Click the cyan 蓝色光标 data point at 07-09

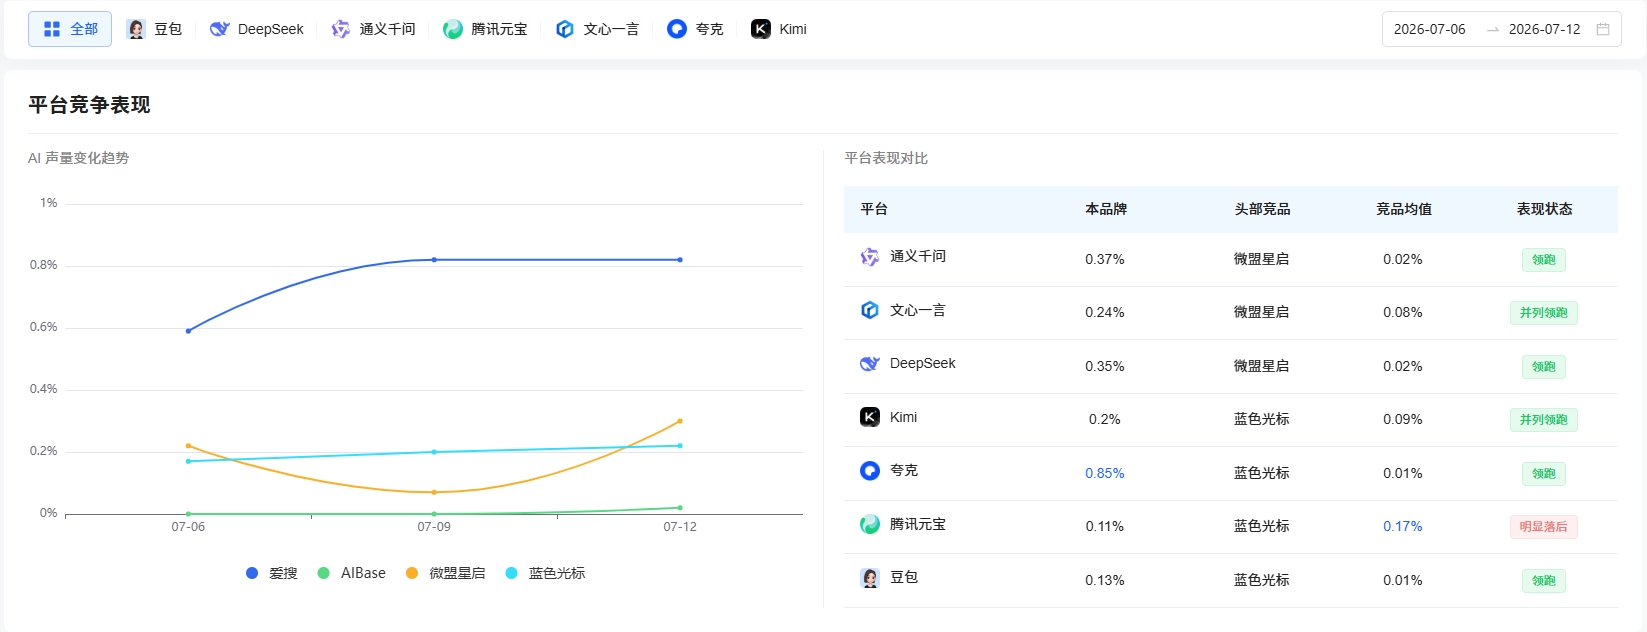pos(434,452)
